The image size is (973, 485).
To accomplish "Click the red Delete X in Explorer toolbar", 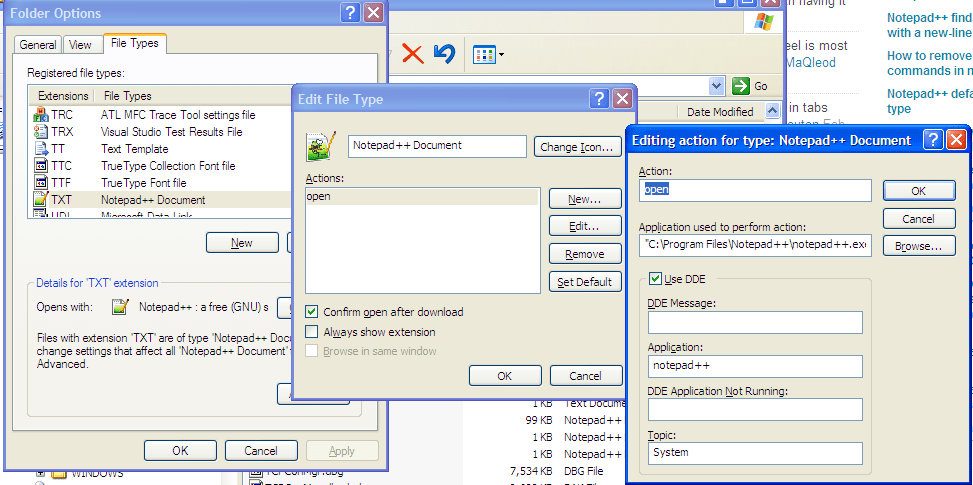I will tap(413, 54).
